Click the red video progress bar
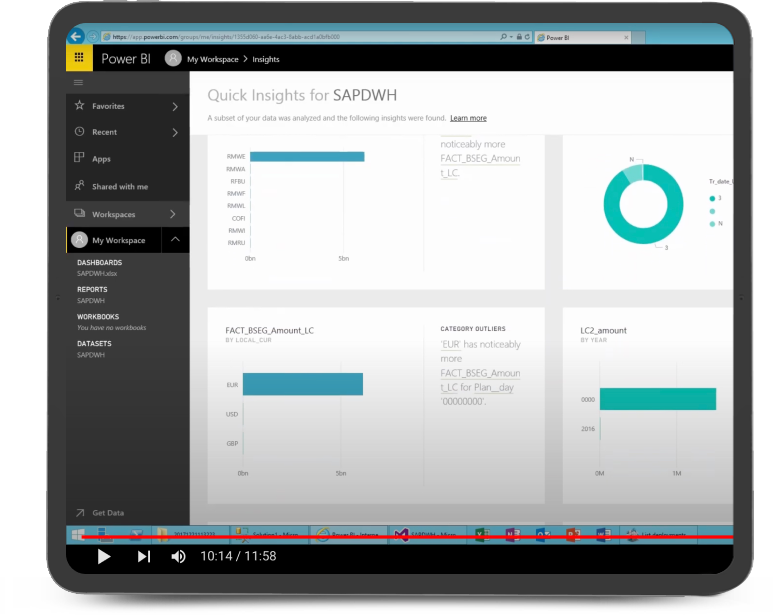773x615 pixels. click(407, 537)
